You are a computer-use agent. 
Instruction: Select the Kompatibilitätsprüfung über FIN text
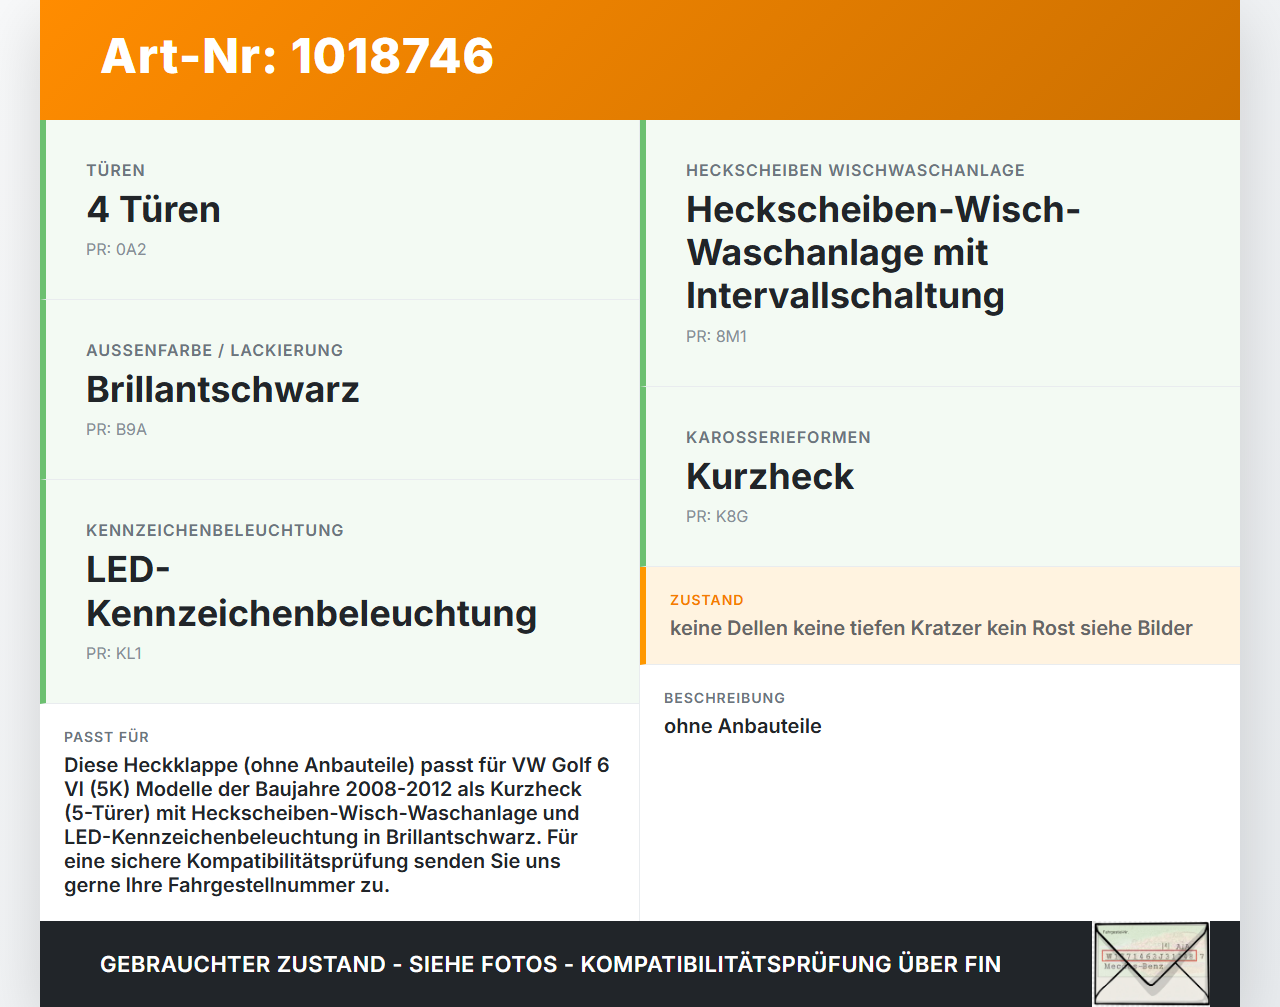click(791, 964)
